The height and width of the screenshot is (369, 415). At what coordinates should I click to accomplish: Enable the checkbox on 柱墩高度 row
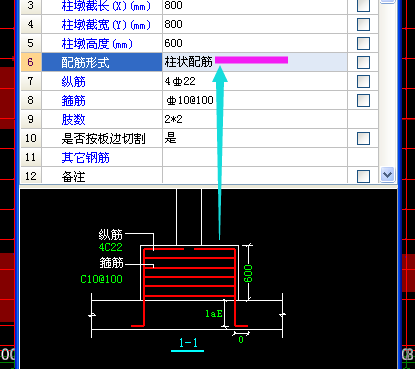[363, 43]
